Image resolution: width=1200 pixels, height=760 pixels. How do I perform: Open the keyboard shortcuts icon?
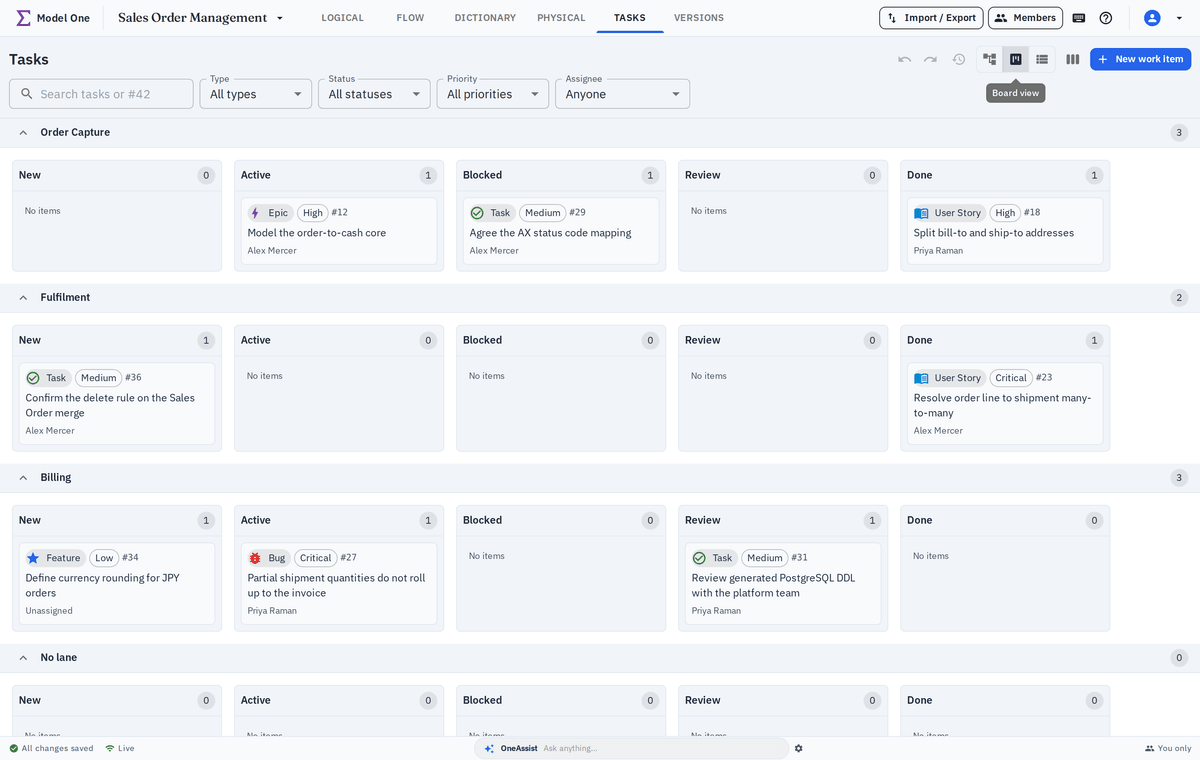coord(1079,18)
